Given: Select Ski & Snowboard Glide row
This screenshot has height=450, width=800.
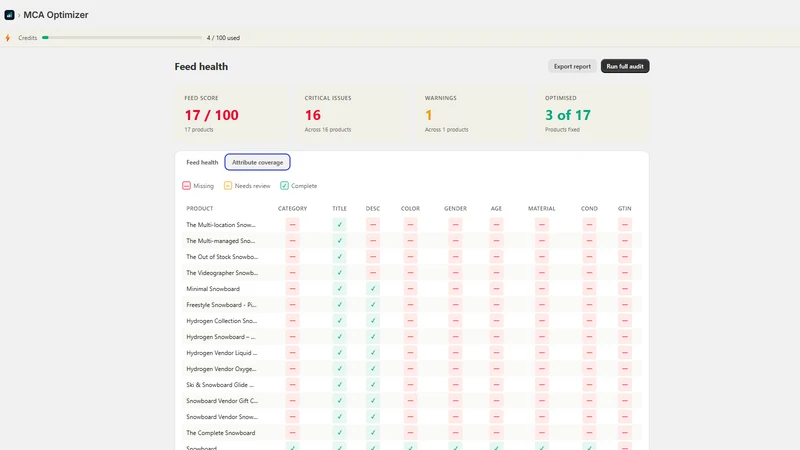Looking at the screenshot, I should coord(412,385).
